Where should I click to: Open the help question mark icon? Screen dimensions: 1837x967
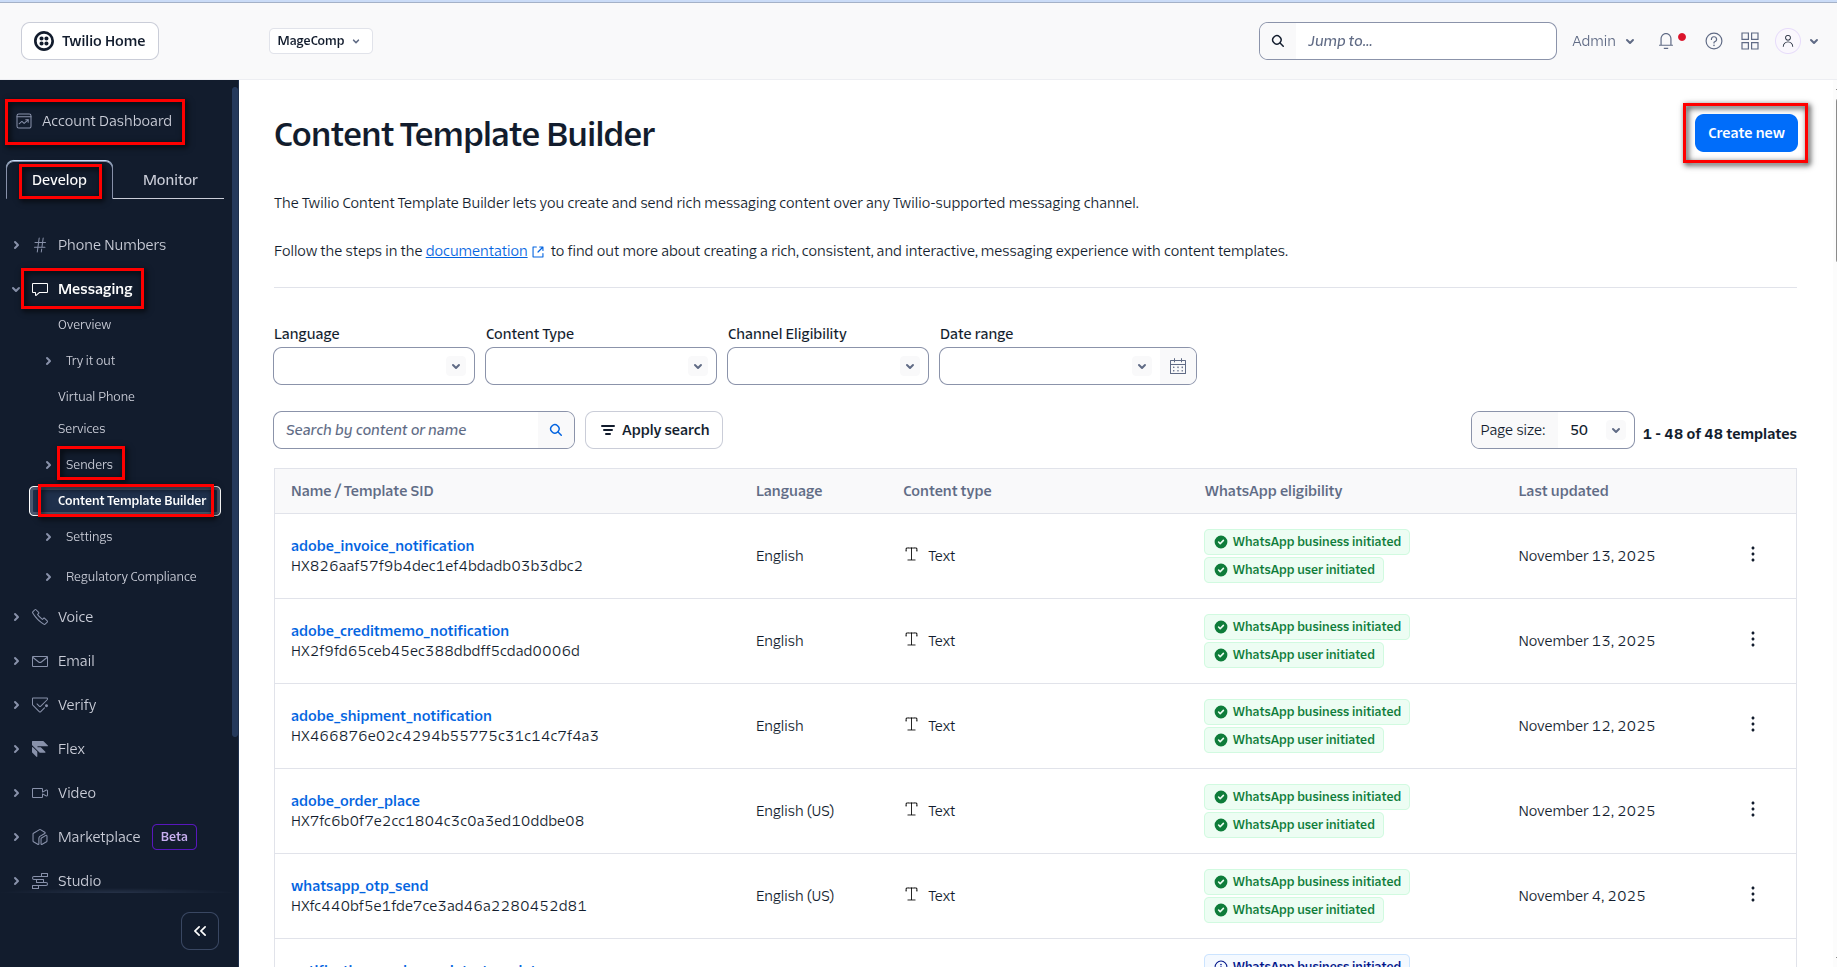(1714, 41)
